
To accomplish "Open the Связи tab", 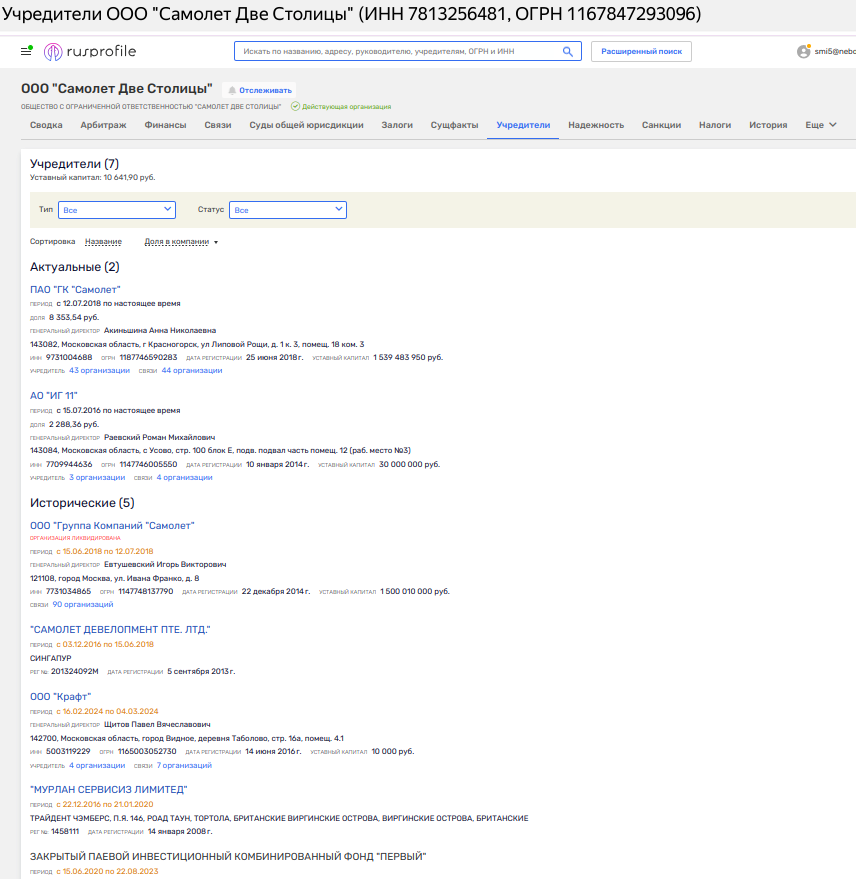I will pyautogui.click(x=218, y=125).
